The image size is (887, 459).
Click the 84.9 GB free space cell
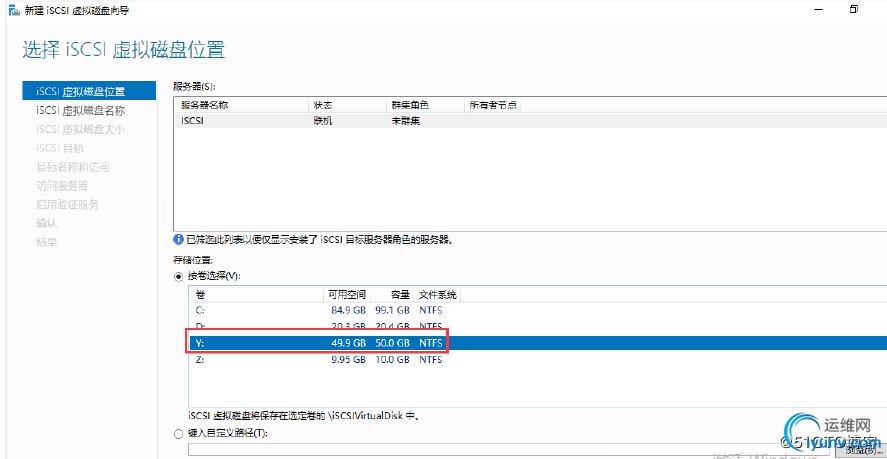pos(349,311)
